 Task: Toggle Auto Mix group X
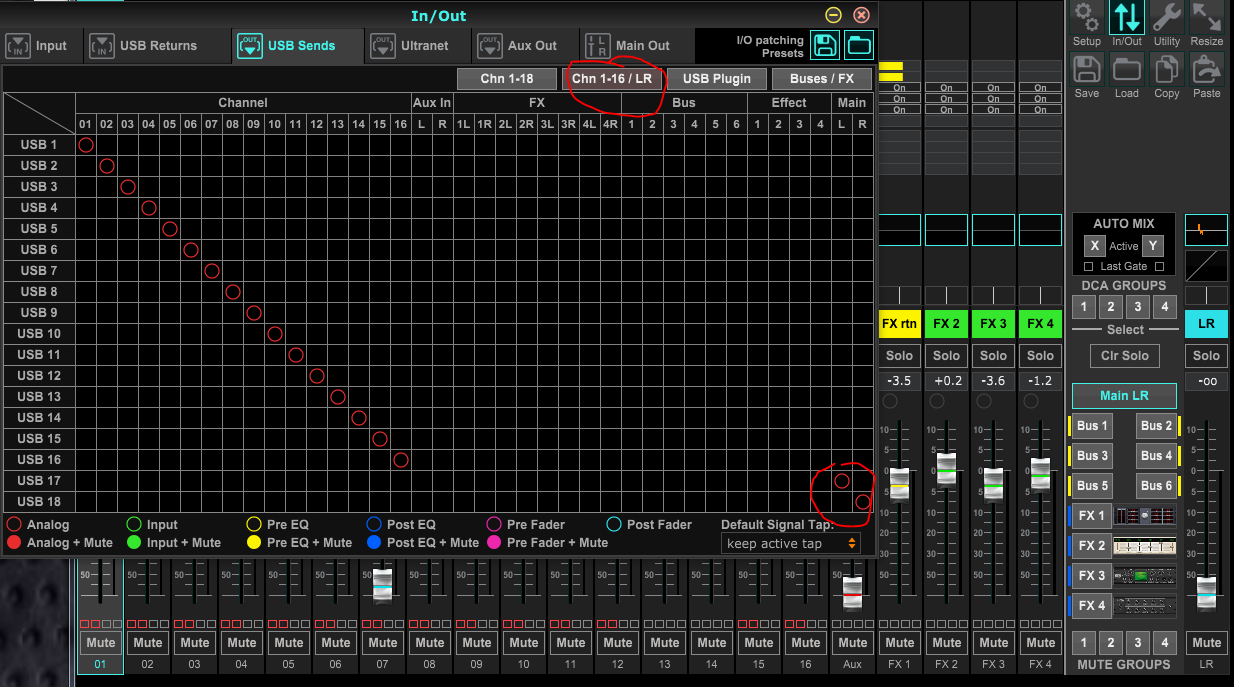(1095, 246)
